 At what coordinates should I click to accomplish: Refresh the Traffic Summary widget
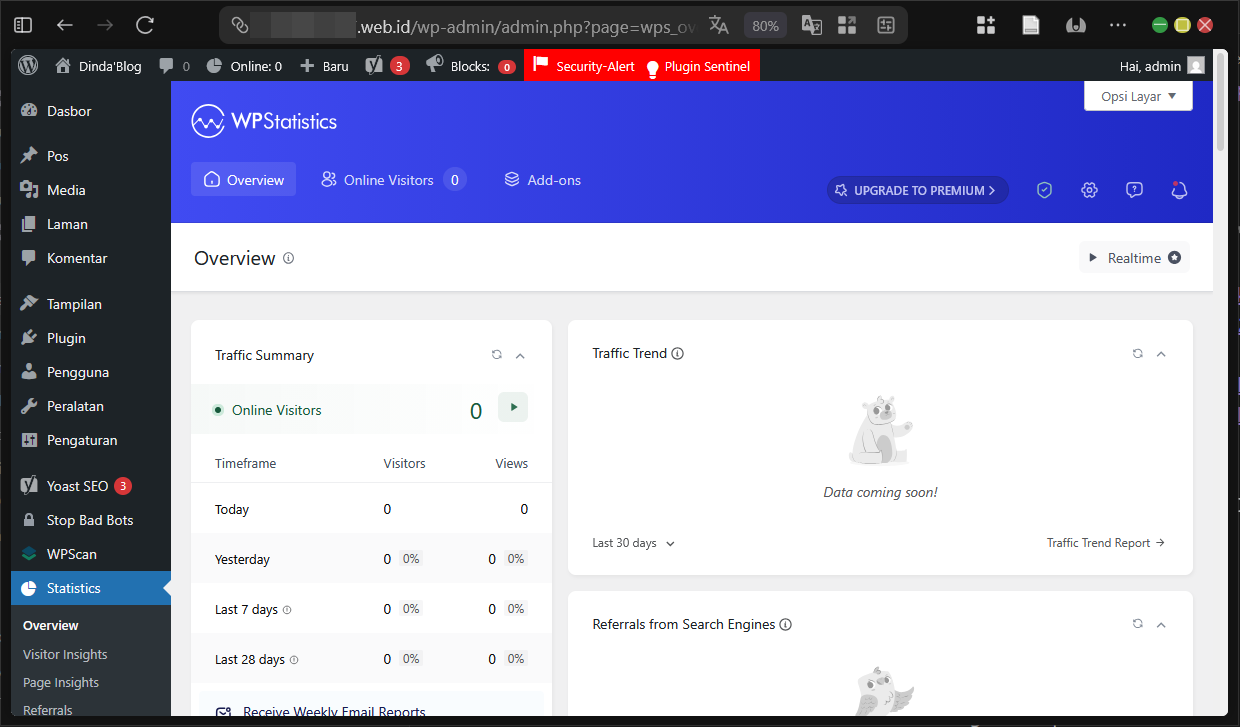(x=497, y=355)
